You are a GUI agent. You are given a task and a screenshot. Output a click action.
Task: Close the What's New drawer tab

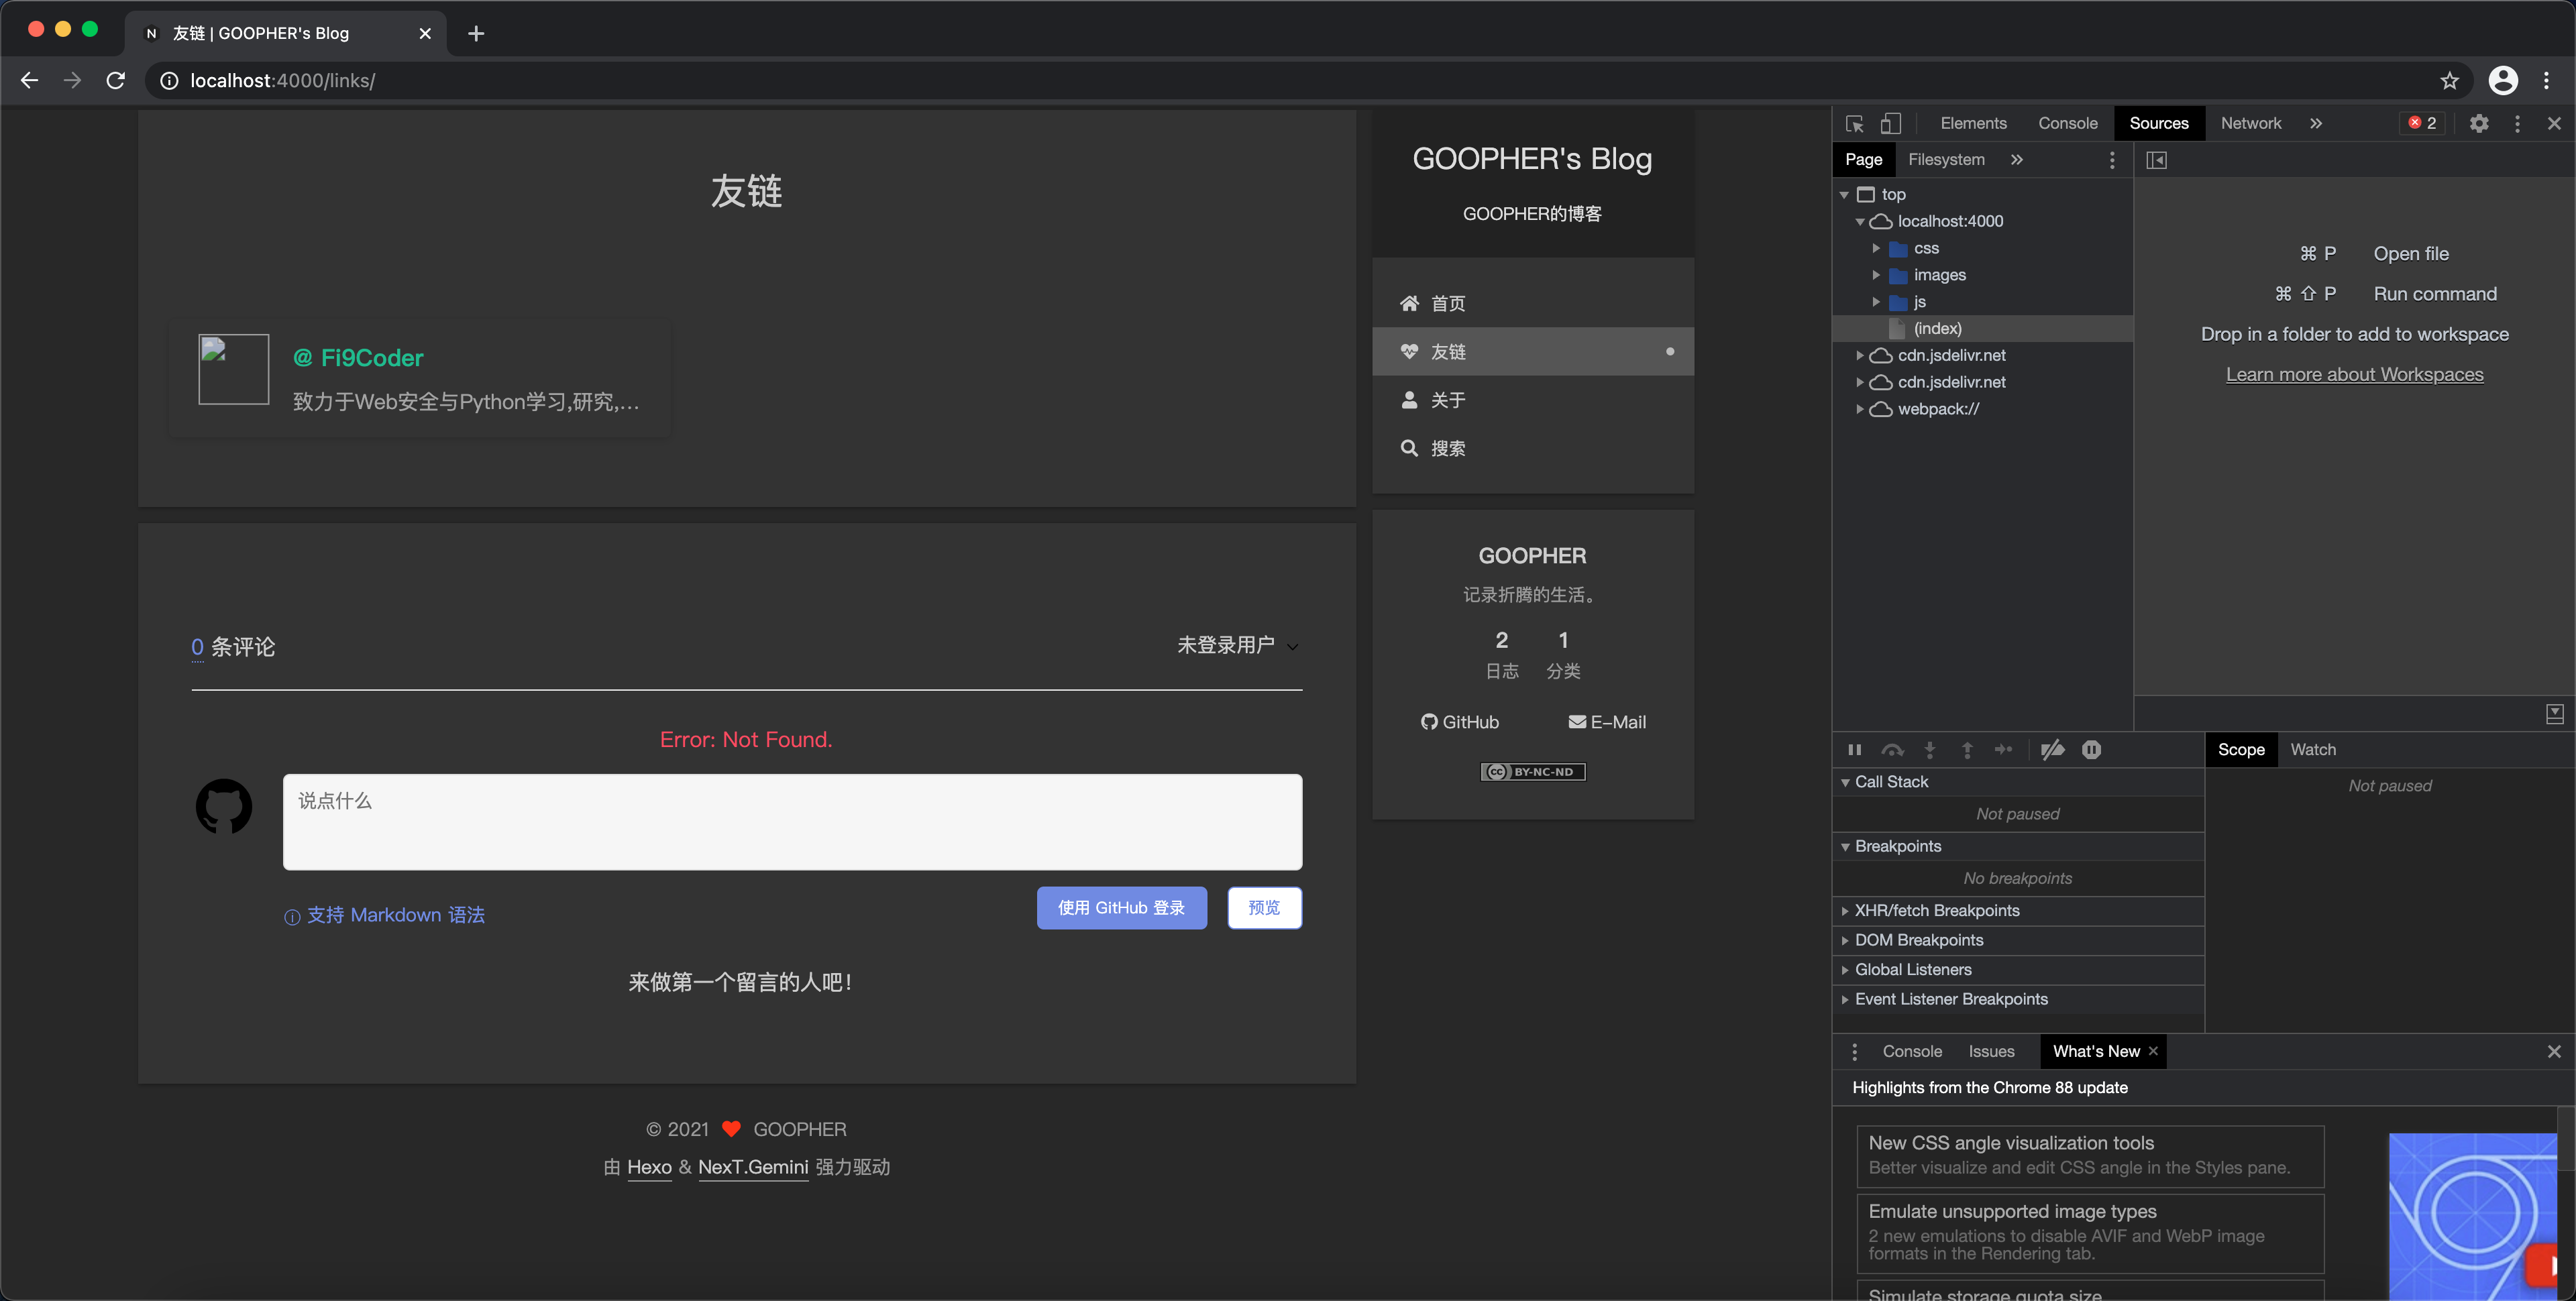(2153, 1051)
